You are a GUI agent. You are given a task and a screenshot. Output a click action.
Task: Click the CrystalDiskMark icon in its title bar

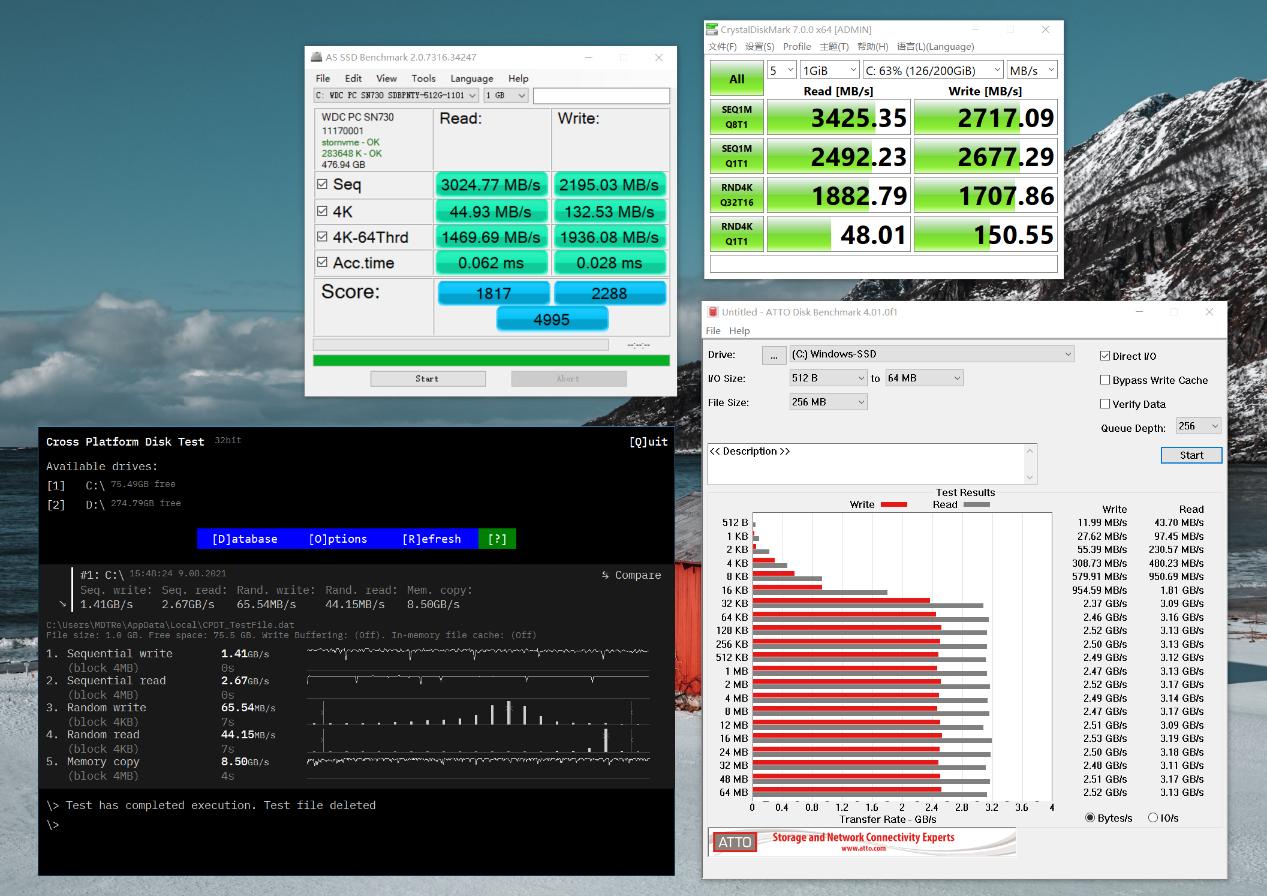click(714, 29)
